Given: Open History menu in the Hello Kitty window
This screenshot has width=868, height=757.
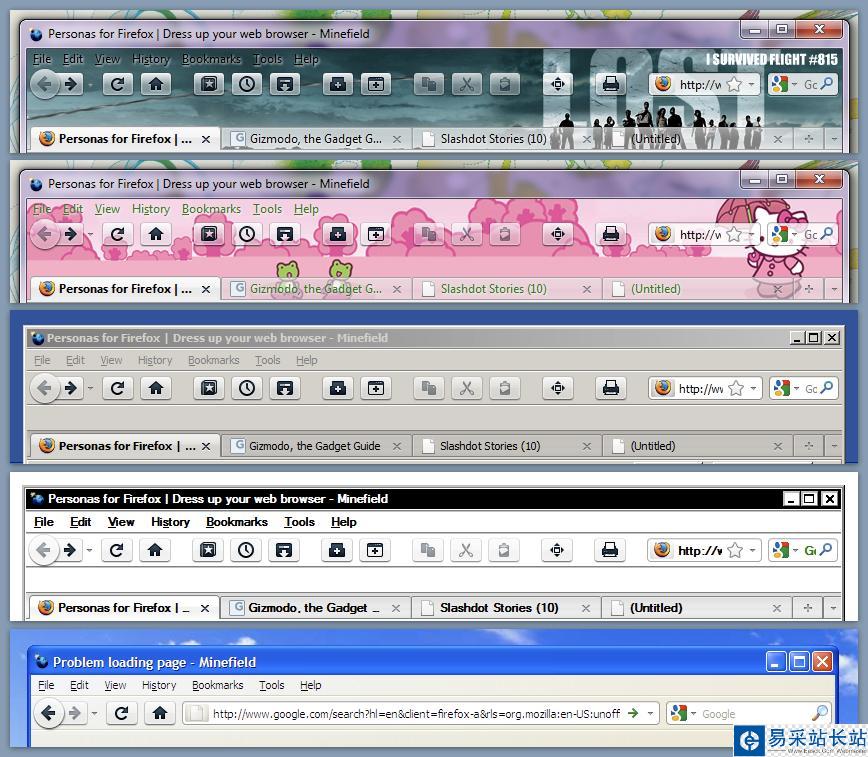Looking at the screenshot, I should [x=151, y=209].
